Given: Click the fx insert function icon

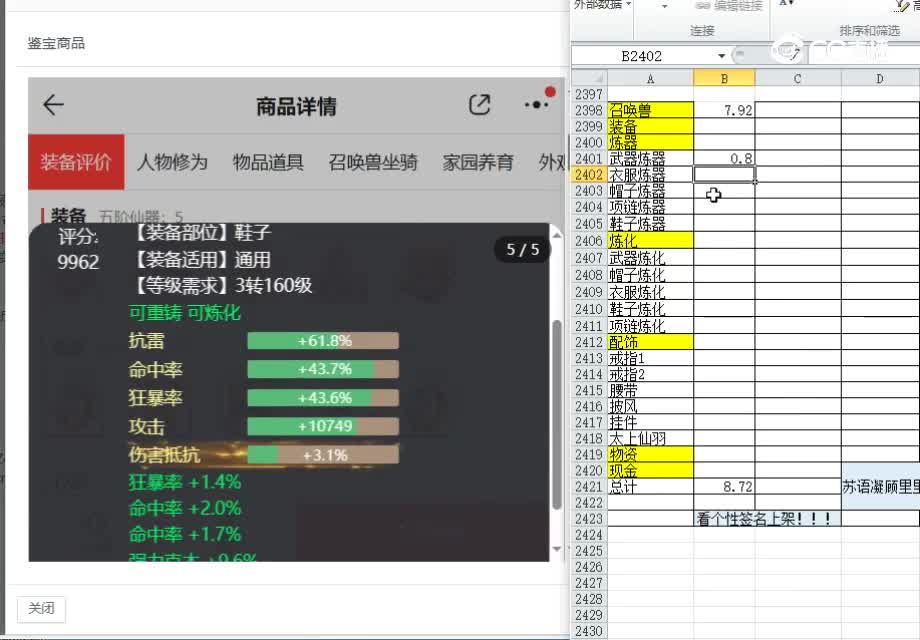Looking at the screenshot, I should (794, 55).
